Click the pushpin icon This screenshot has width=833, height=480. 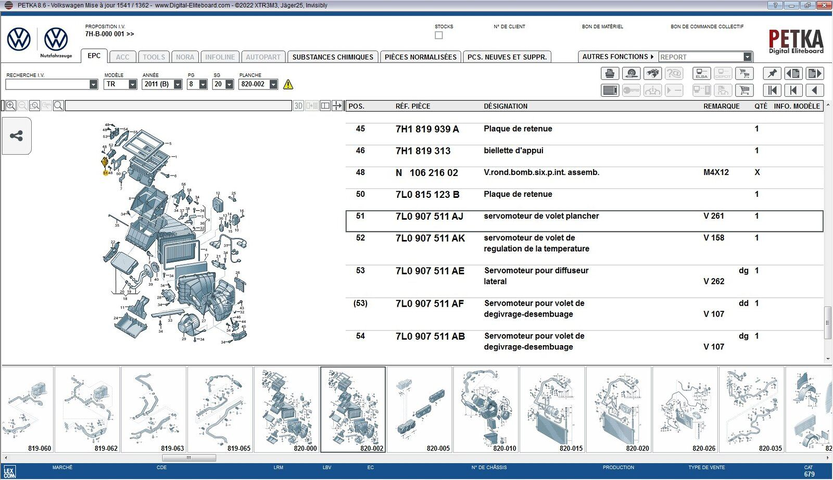pos(772,73)
